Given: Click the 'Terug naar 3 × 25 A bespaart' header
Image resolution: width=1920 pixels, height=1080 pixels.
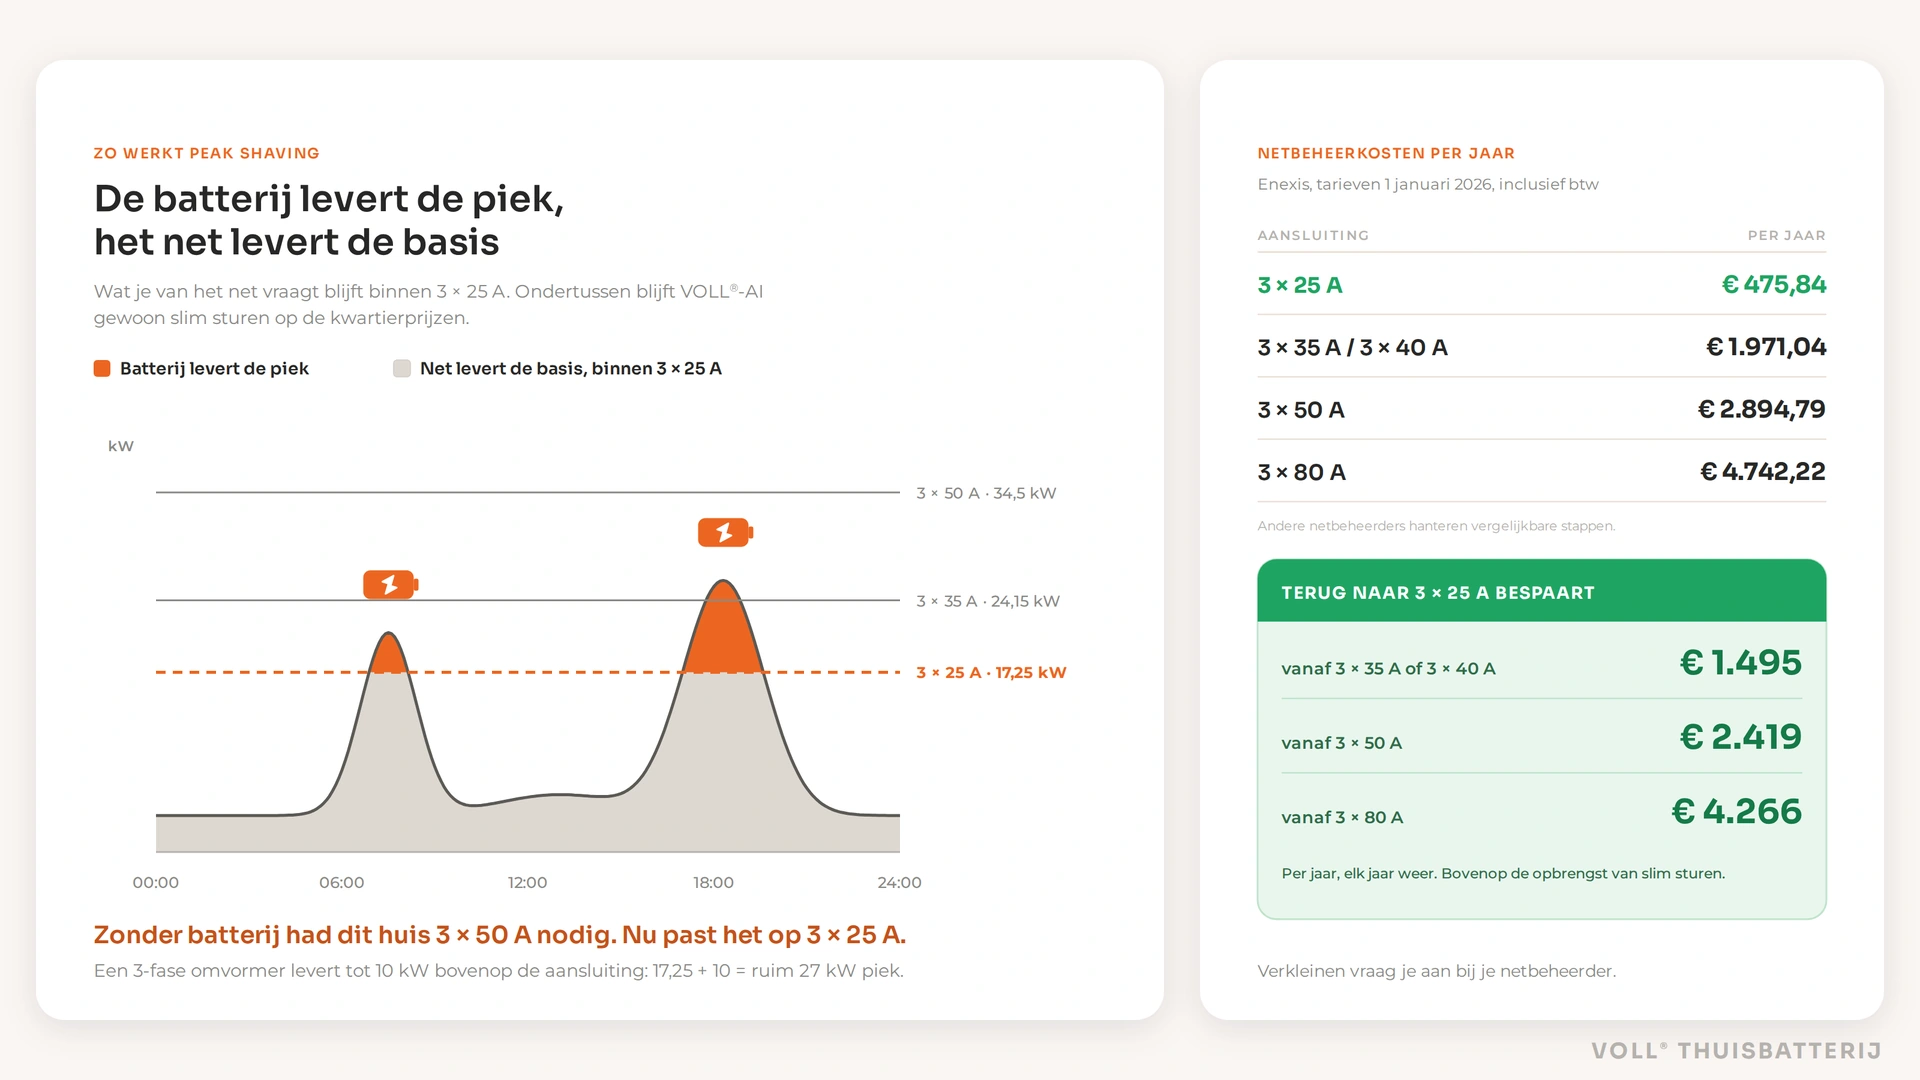Looking at the screenshot, I should click(1541, 592).
